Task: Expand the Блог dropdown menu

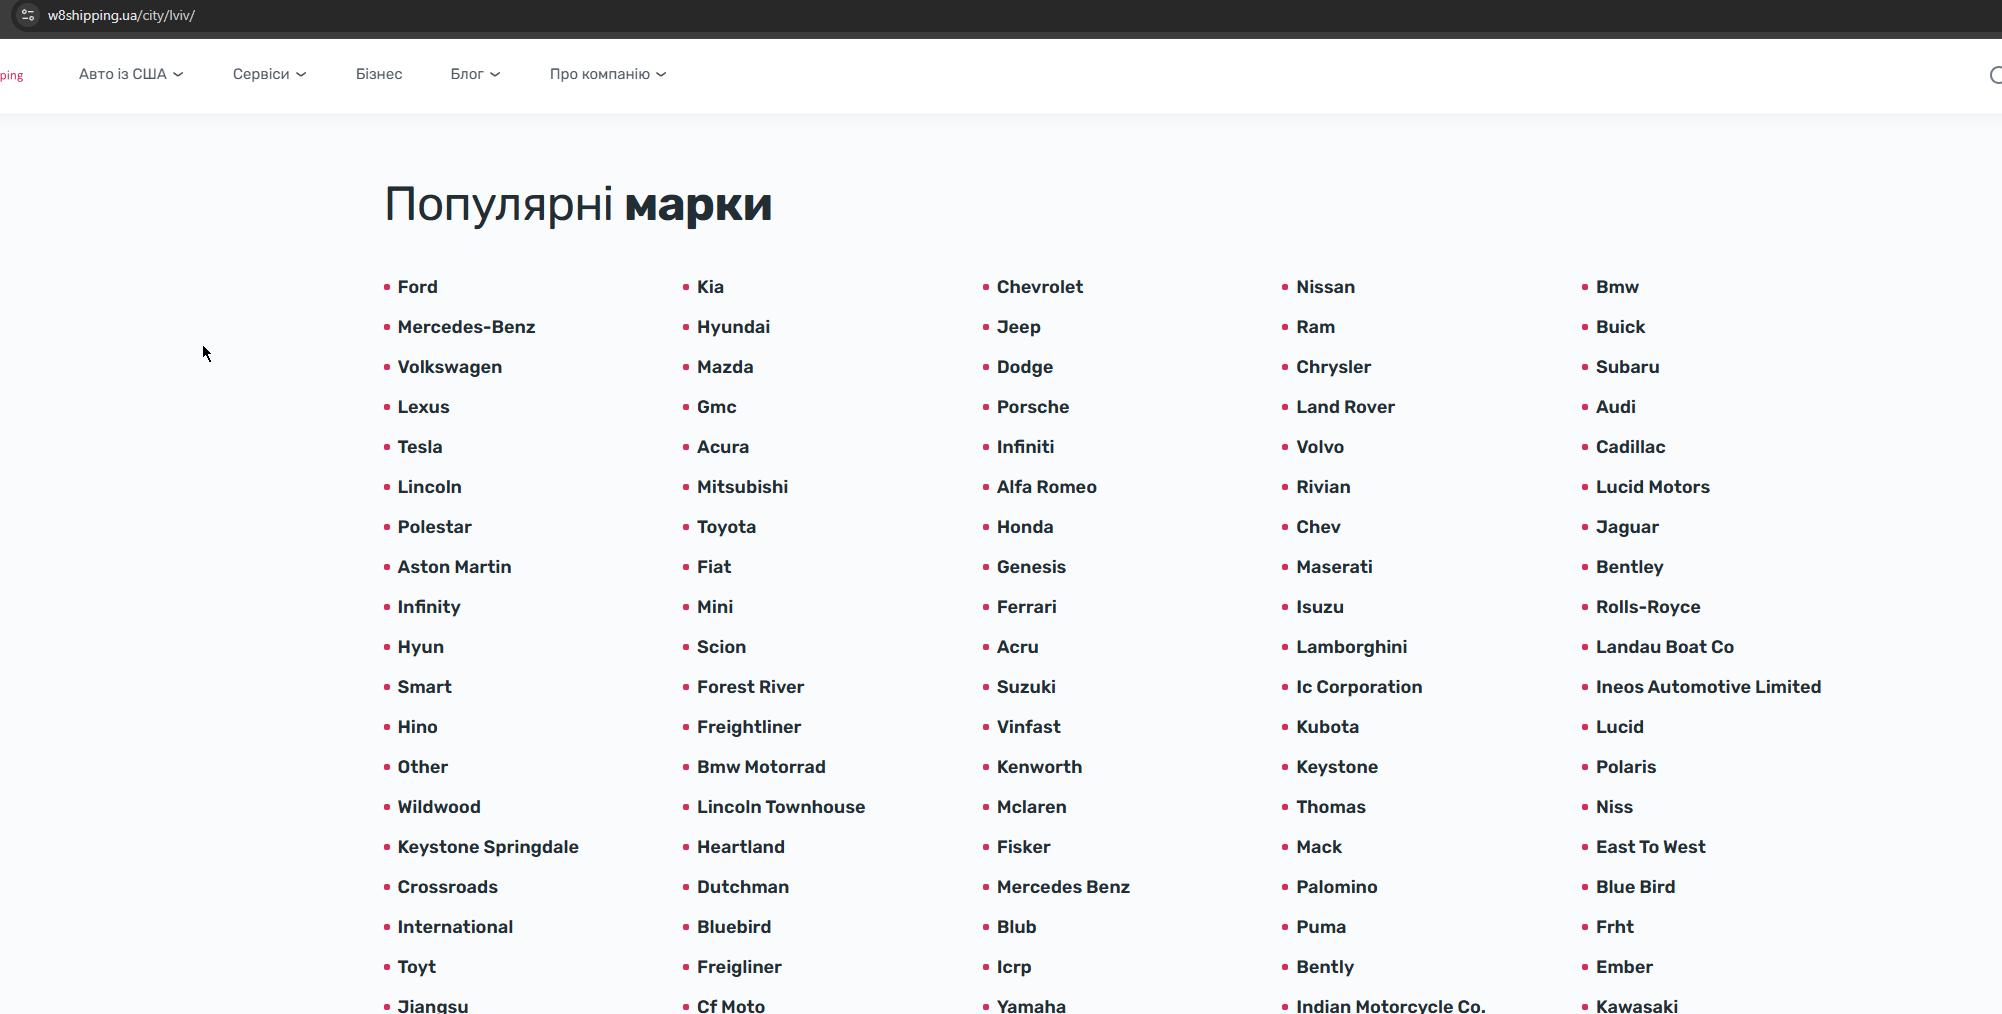Action: pyautogui.click(x=475, y=74)
